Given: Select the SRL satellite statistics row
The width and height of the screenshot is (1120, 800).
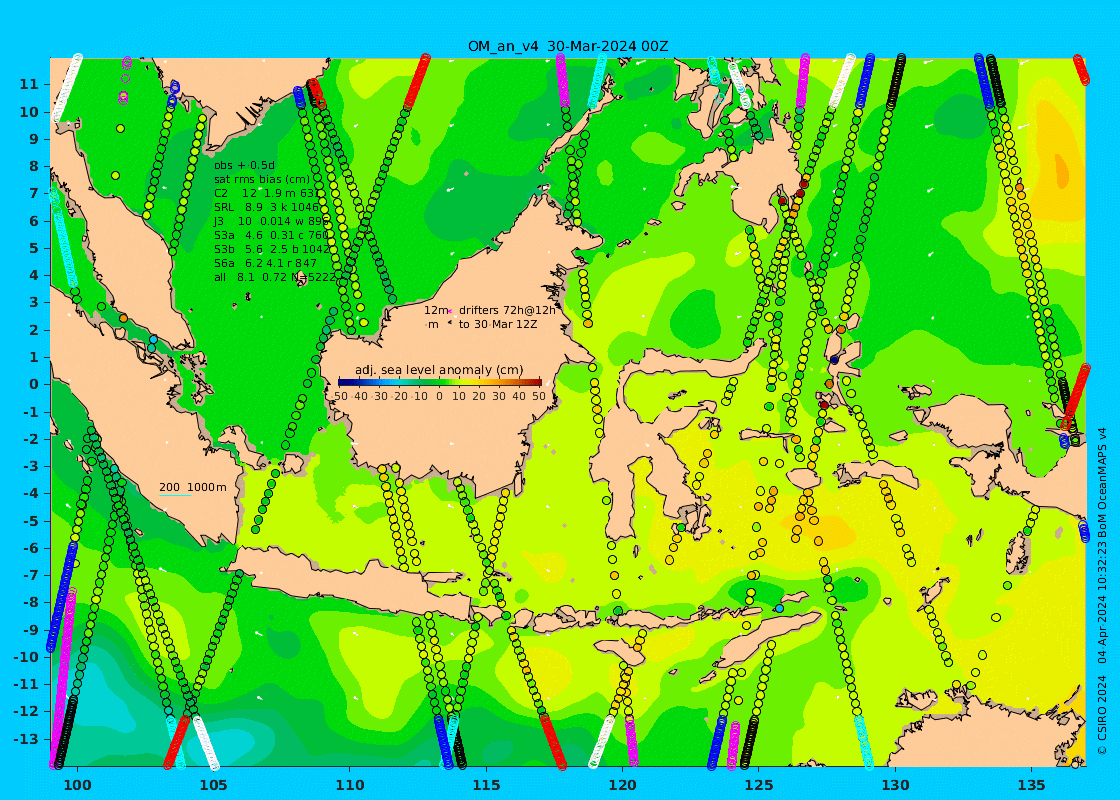Looking at the screenshot, I should (x=267, y=207).
